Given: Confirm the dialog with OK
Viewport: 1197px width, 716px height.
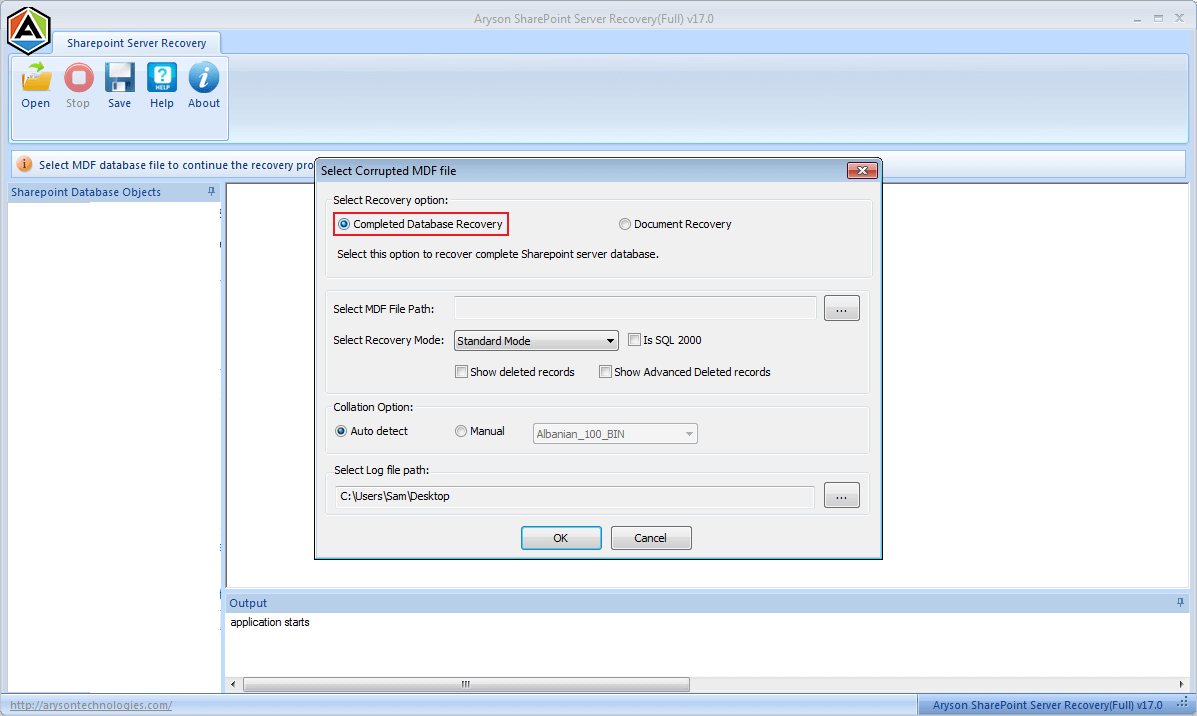Looking at the screenshot, I should pos(561,538).
